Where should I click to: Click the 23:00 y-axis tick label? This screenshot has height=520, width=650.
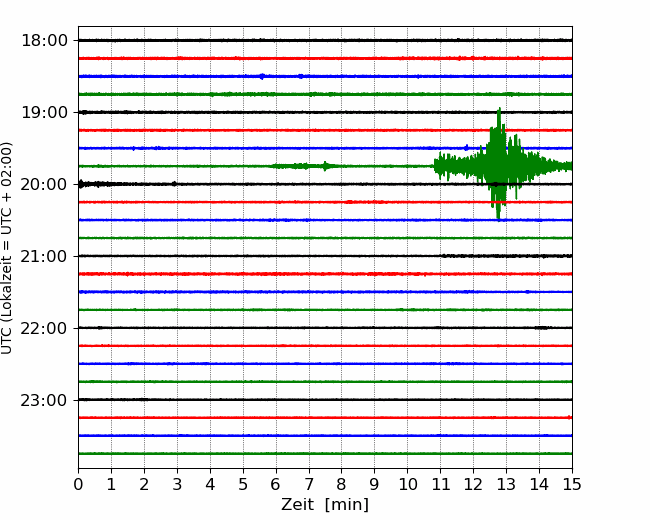pos(44,400)
